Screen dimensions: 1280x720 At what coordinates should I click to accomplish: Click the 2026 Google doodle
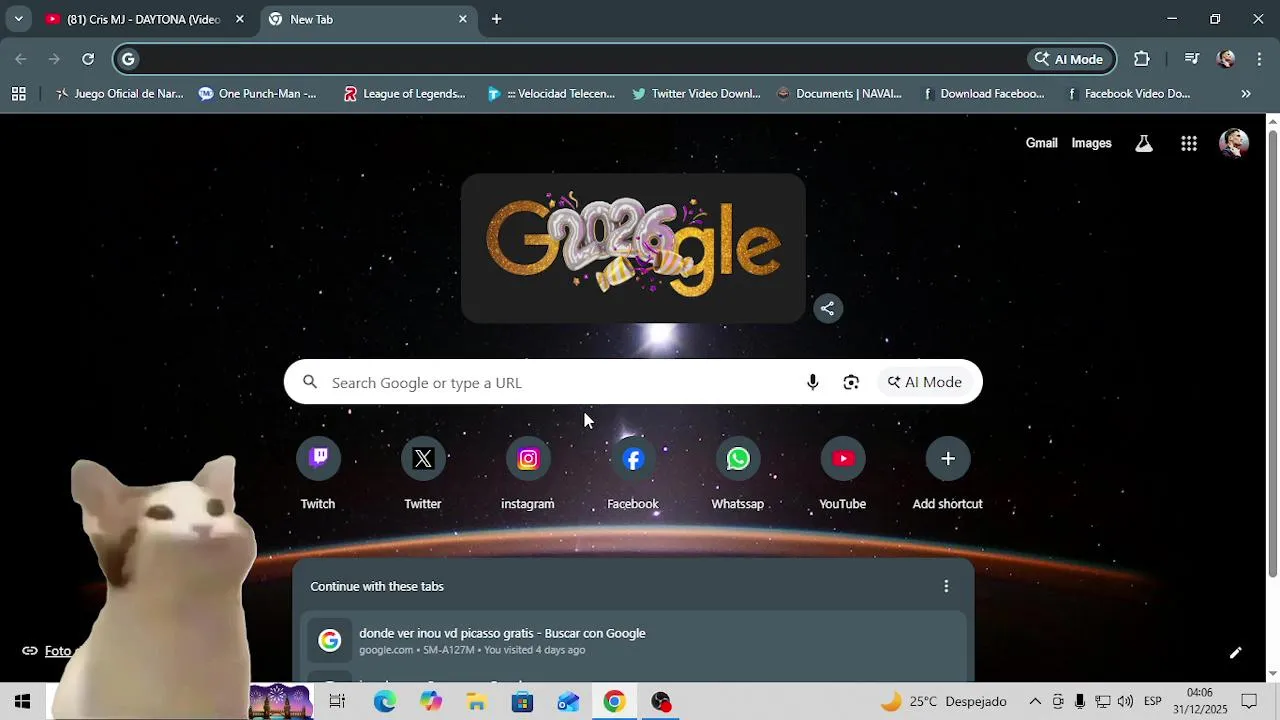coord(633,248)
